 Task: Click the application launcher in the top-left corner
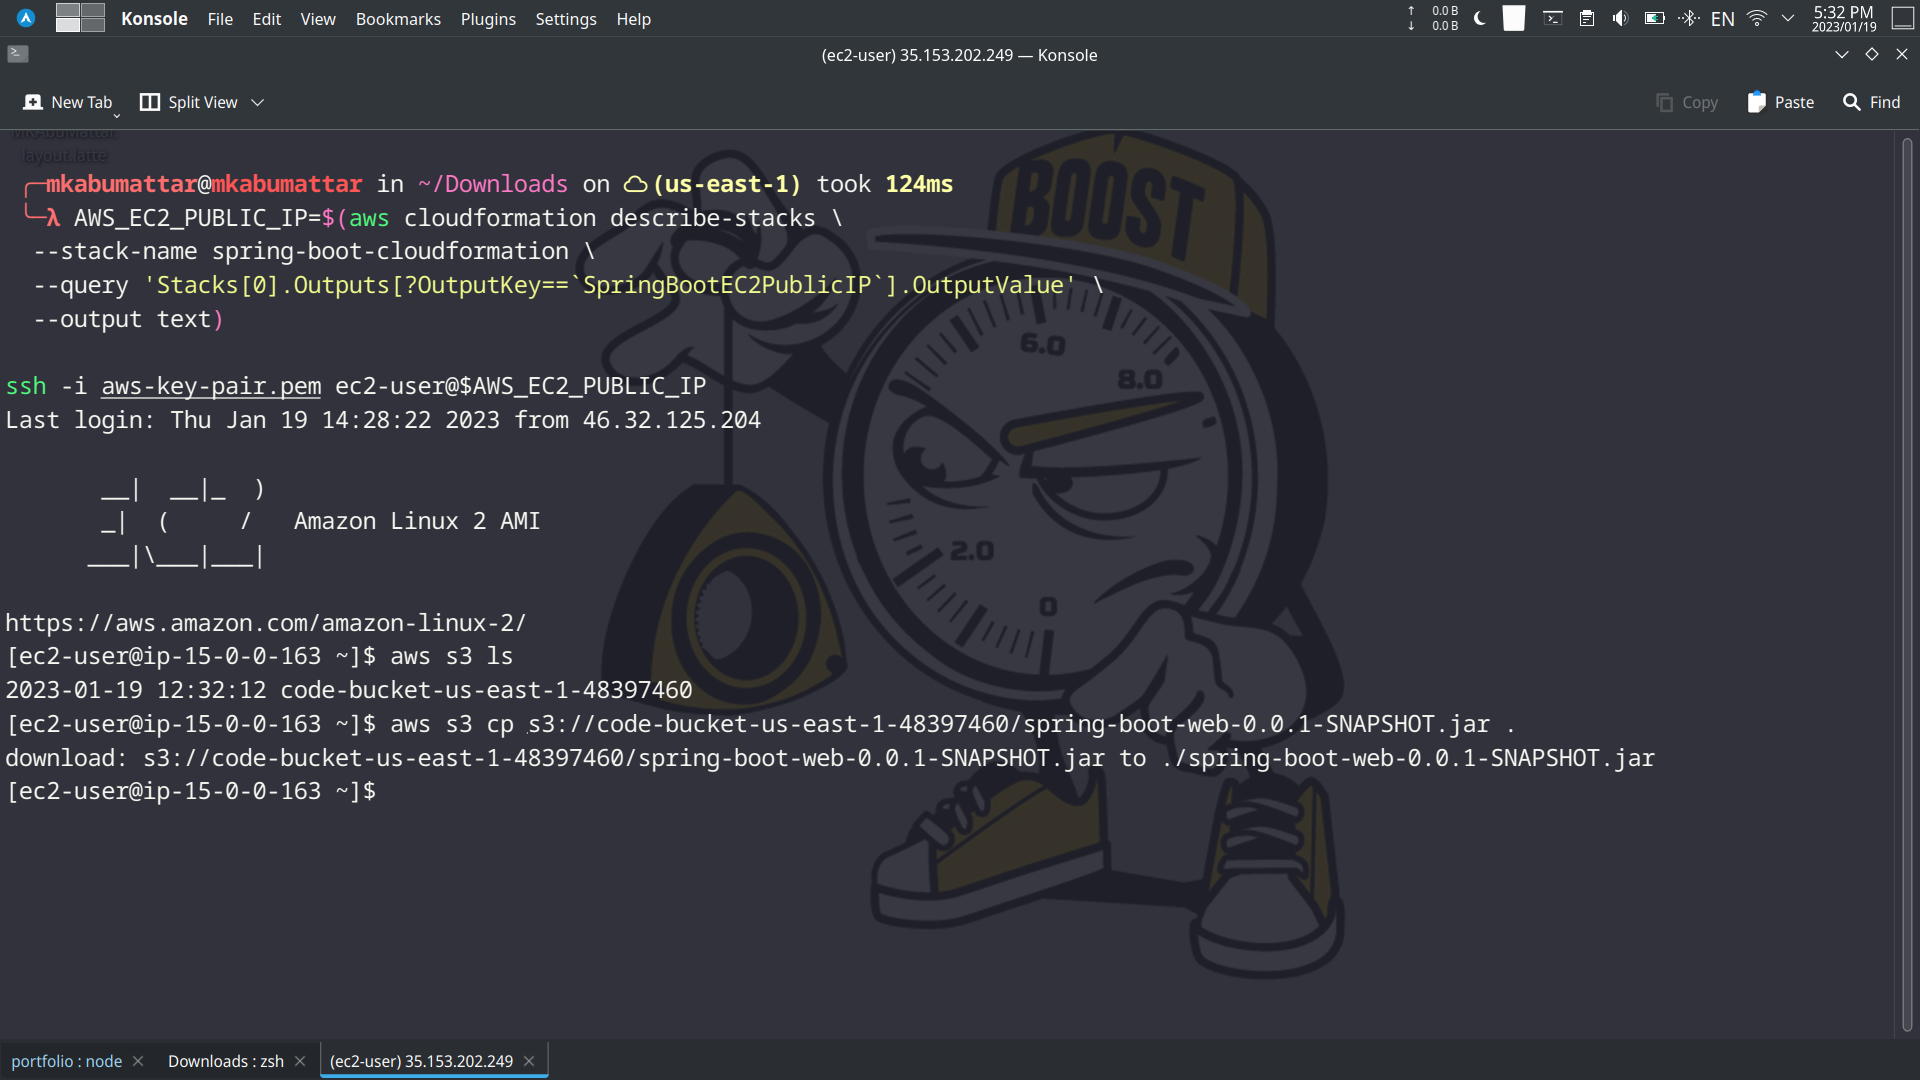tap(24, 18)
